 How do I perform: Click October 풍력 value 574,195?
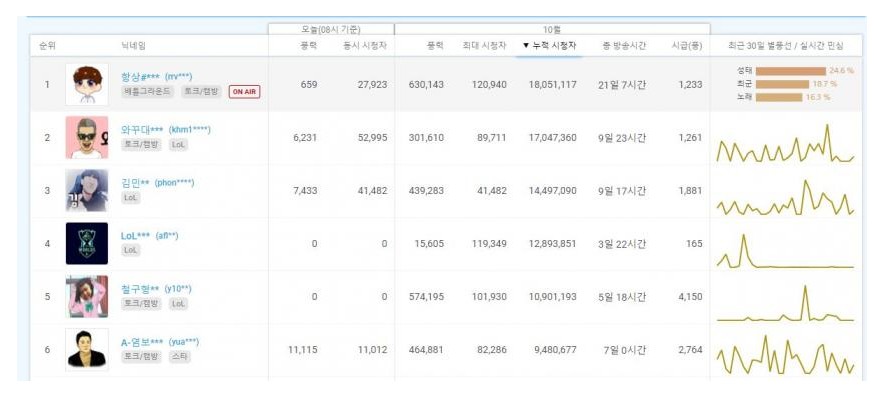pyautogui.click(x=426, y=296)
